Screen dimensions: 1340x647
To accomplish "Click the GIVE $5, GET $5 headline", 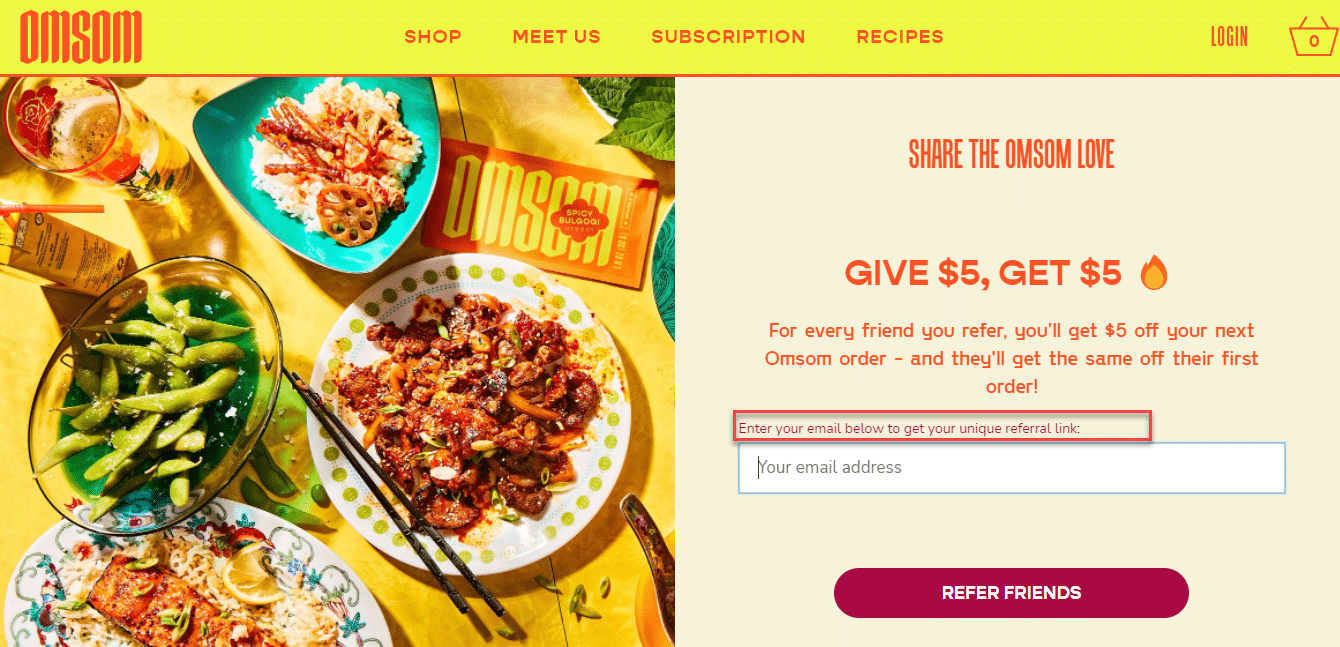I will pos(983,272).
